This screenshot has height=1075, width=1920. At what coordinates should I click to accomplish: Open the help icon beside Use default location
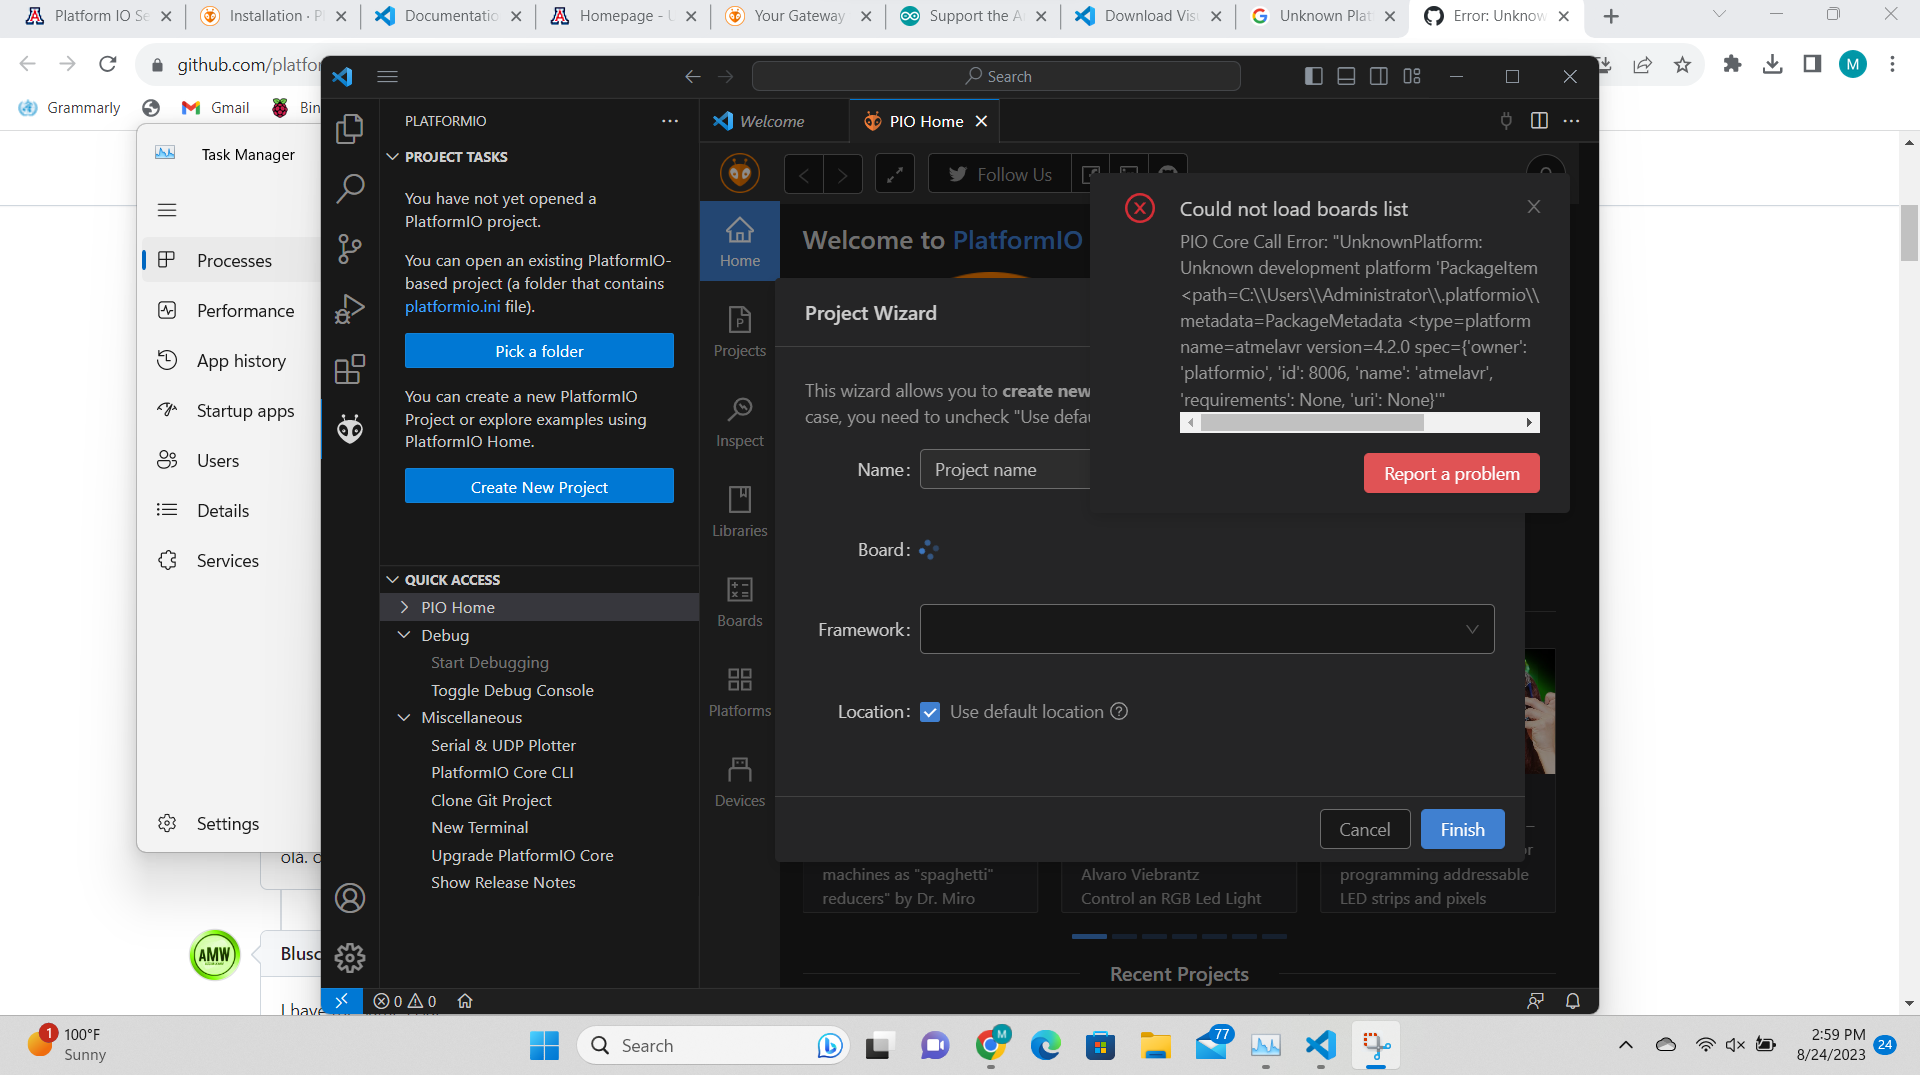click(x=1120, y=711)
